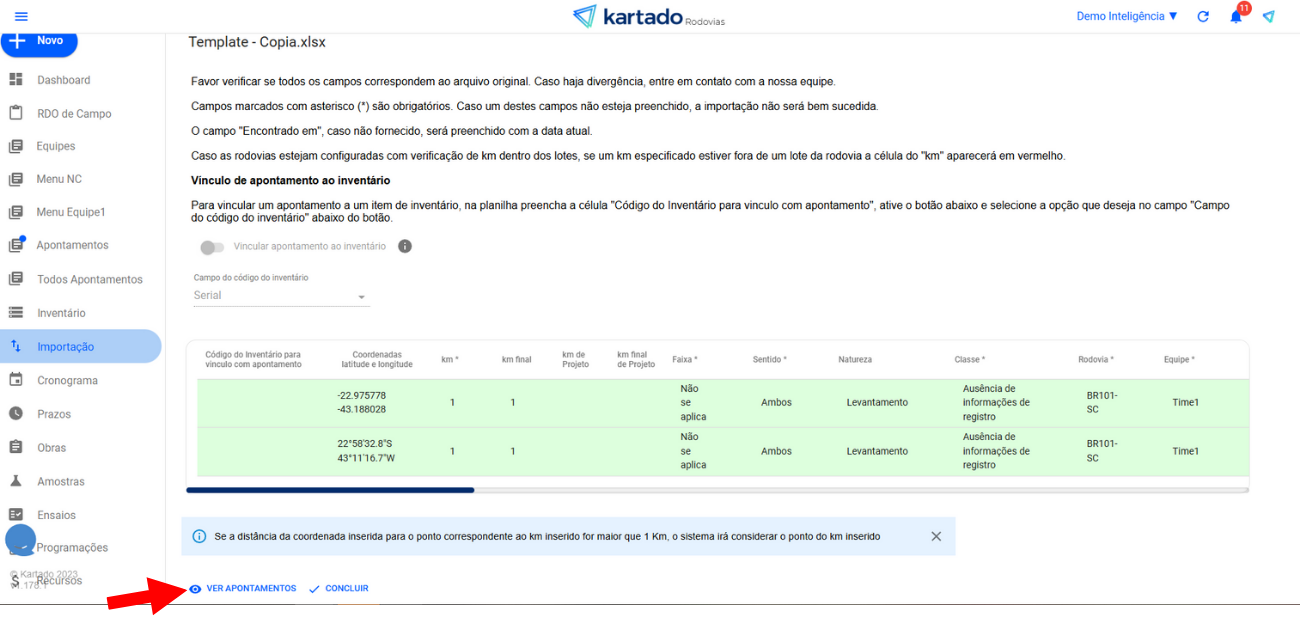Viewport: 1301px width, 636px height.
Task: Open the Importação menu item
Action: point(66,347)
